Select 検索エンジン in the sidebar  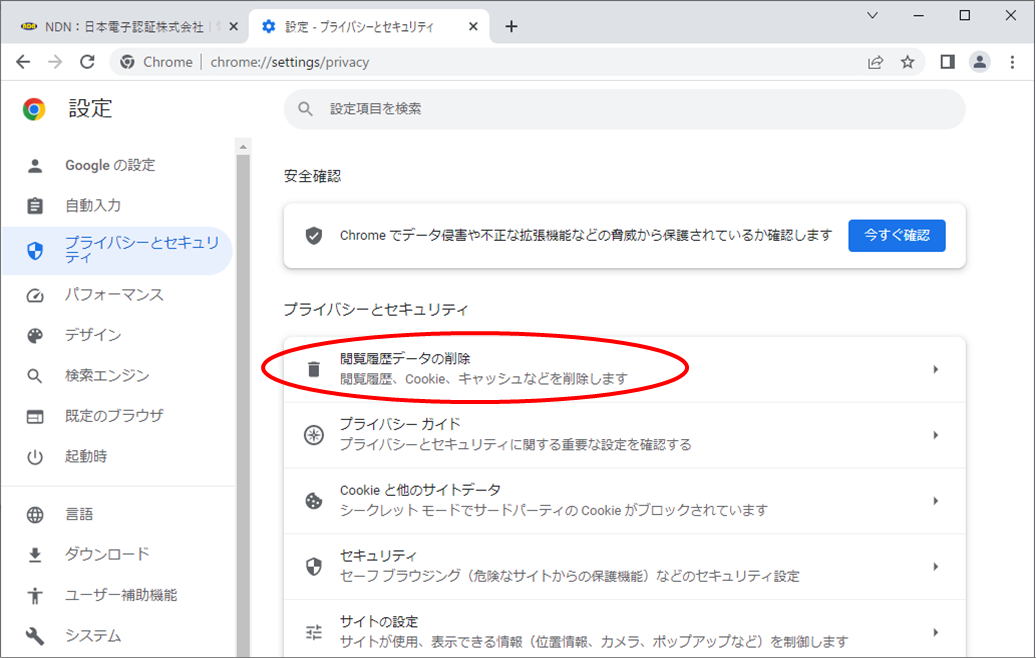(x=107, y=376)
